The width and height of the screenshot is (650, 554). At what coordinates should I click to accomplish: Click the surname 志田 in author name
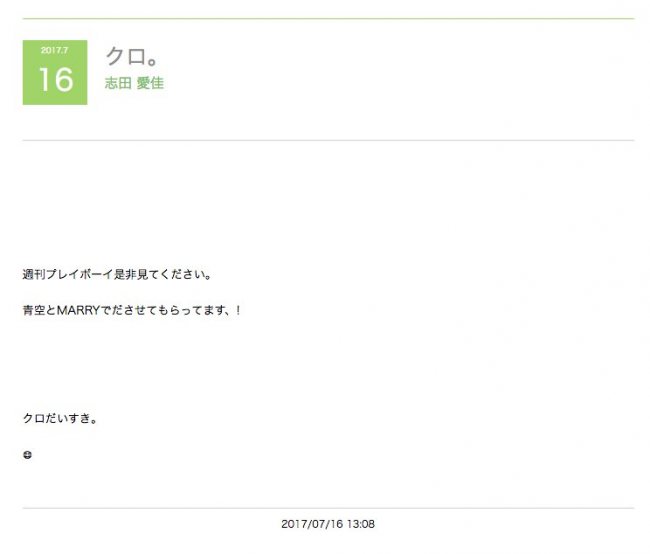pyautogui.click(x=118, y=83)
